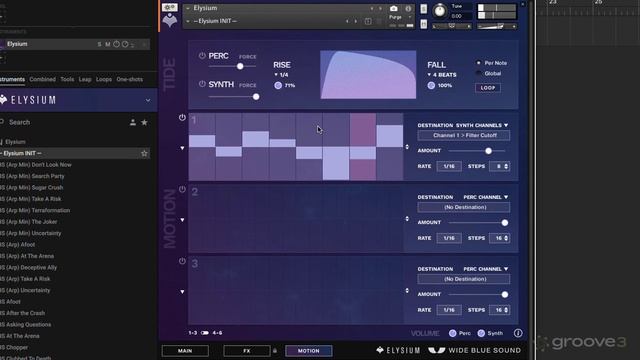Click the Mute M button in instrument header
640x360 pixels.
coord(424,24)
